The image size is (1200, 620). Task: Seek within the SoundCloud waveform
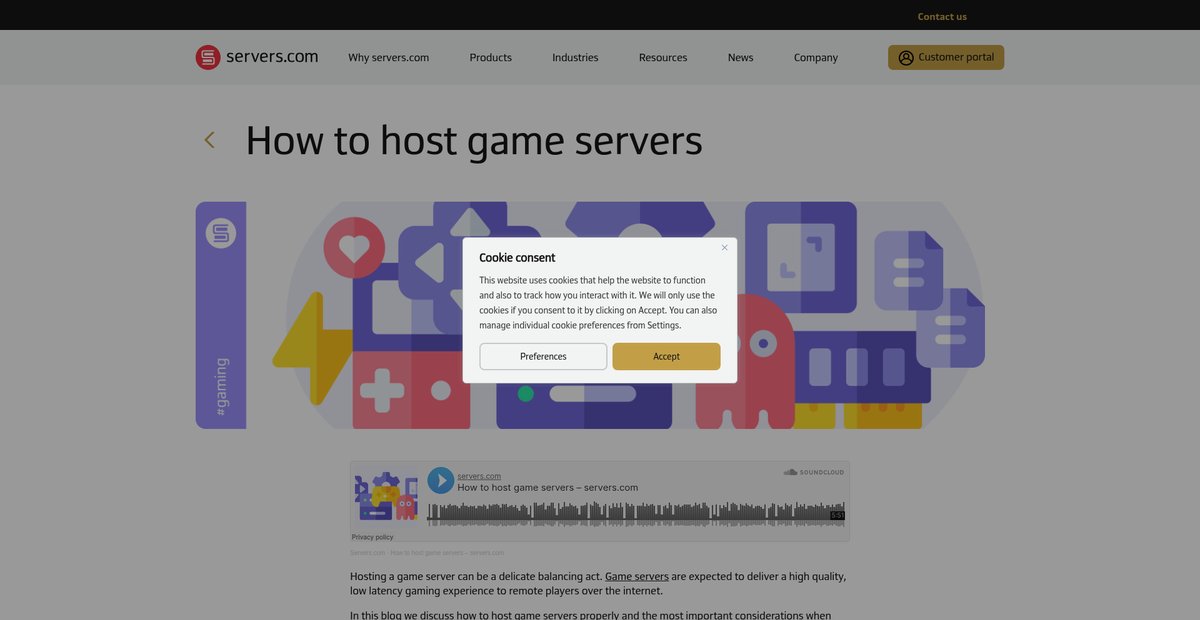pyautogui.click(x=636, y=513)
